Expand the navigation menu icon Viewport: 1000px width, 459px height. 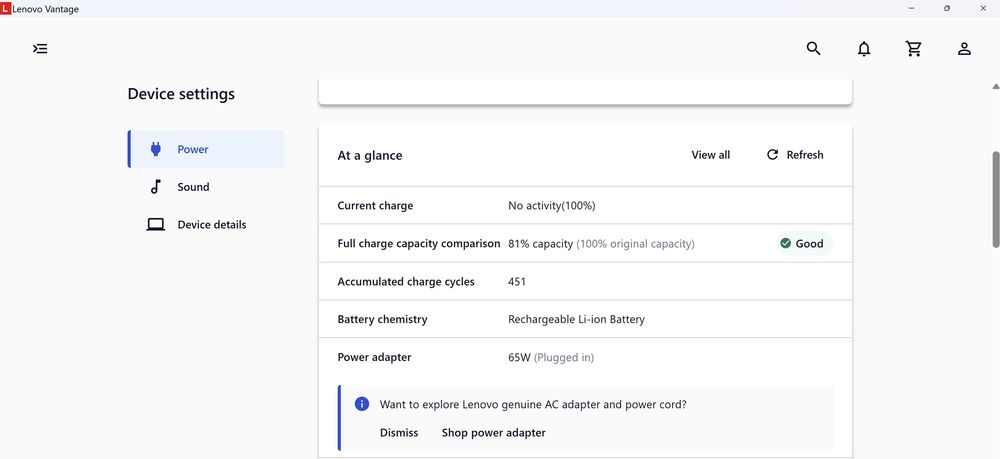click(40, 48)
